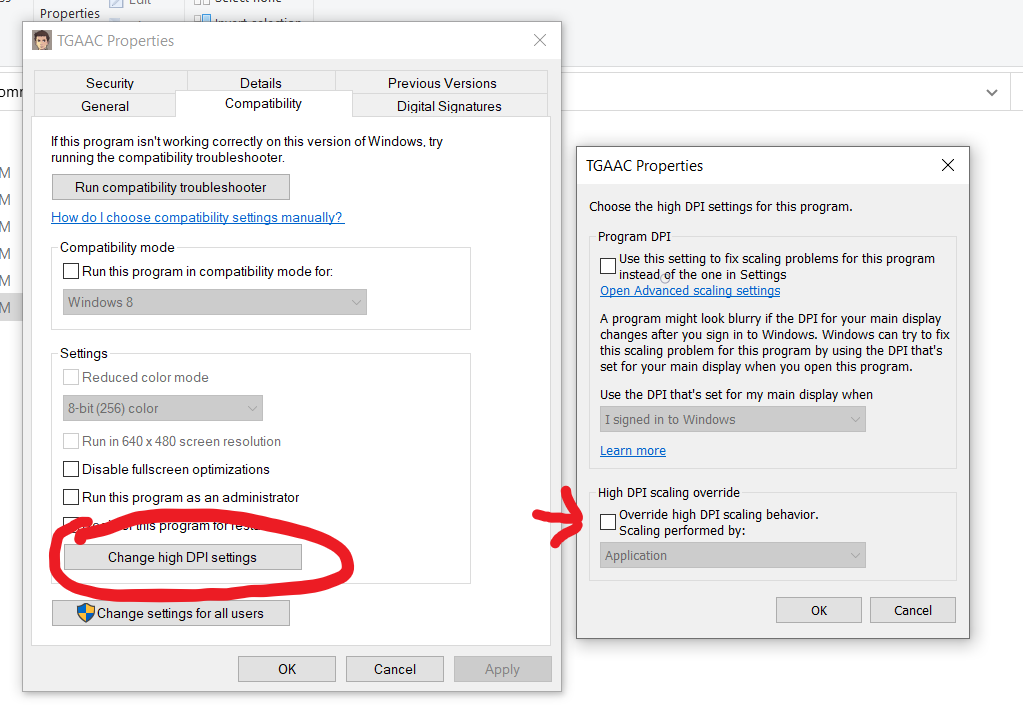Viewport: 1023px width, 714px height.
Task: Expand the chevron in the Explorer address bar
Action: point(992,93)
